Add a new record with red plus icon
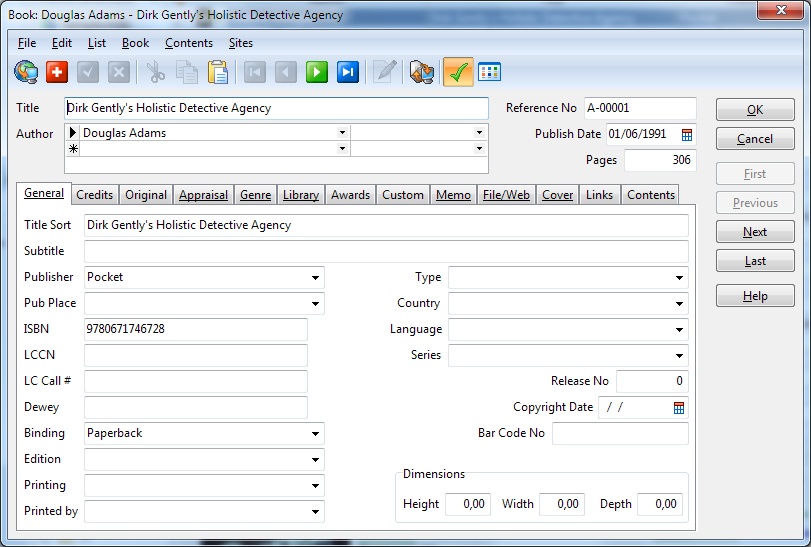The width and height of the screenshot is (811, 547). [x=57, y=72]
